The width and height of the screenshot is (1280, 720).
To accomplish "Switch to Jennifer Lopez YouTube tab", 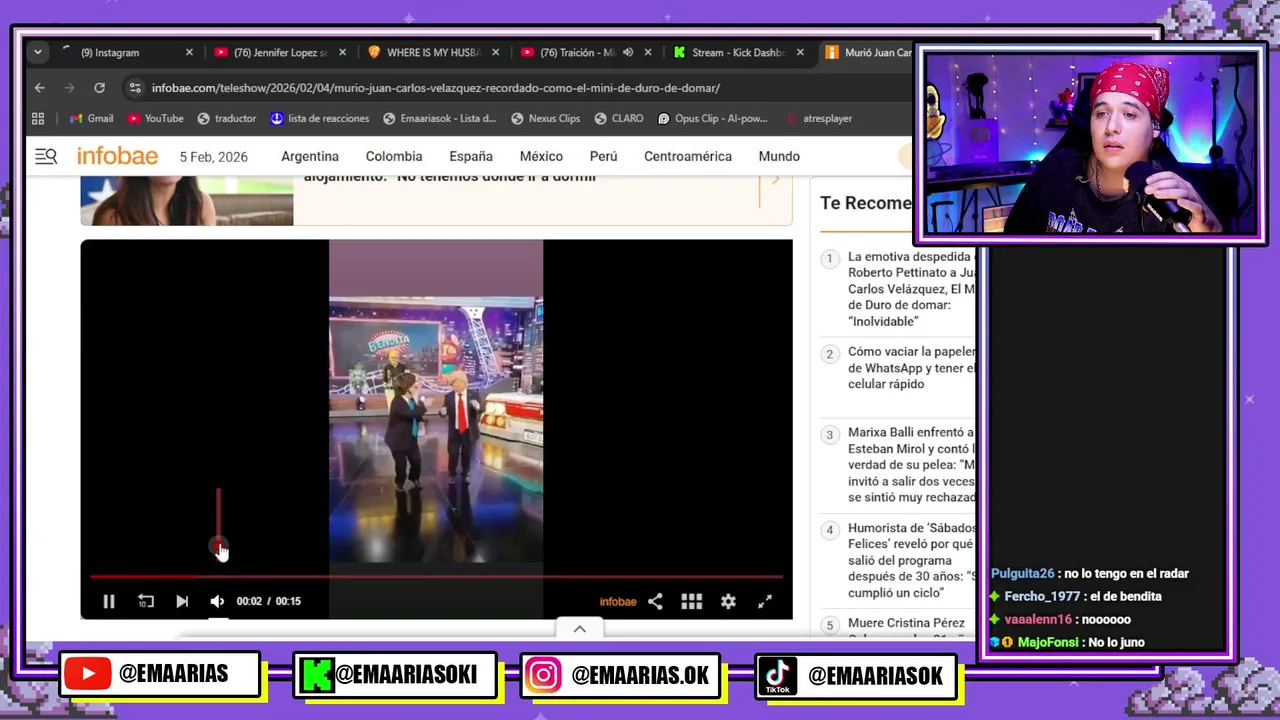I will (280, 52).
